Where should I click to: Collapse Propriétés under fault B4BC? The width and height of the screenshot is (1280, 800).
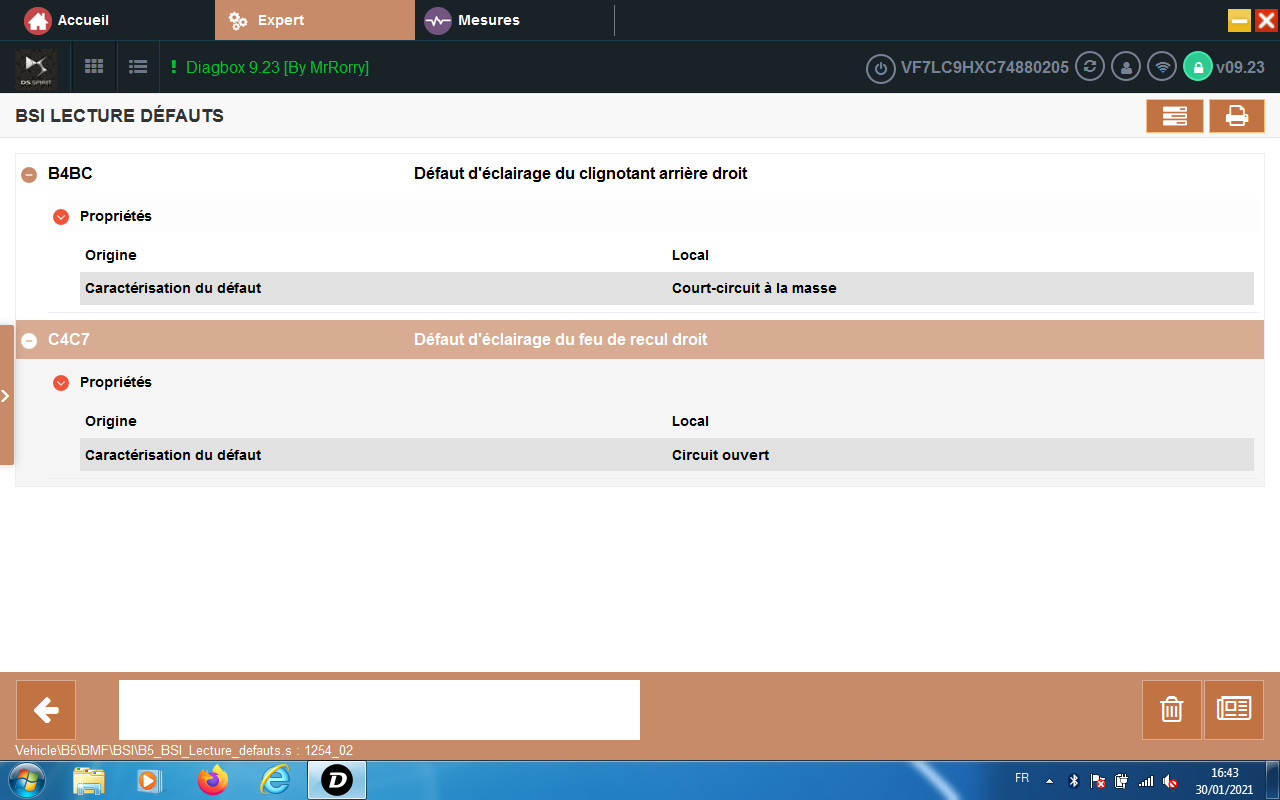[x=61, y=216]
